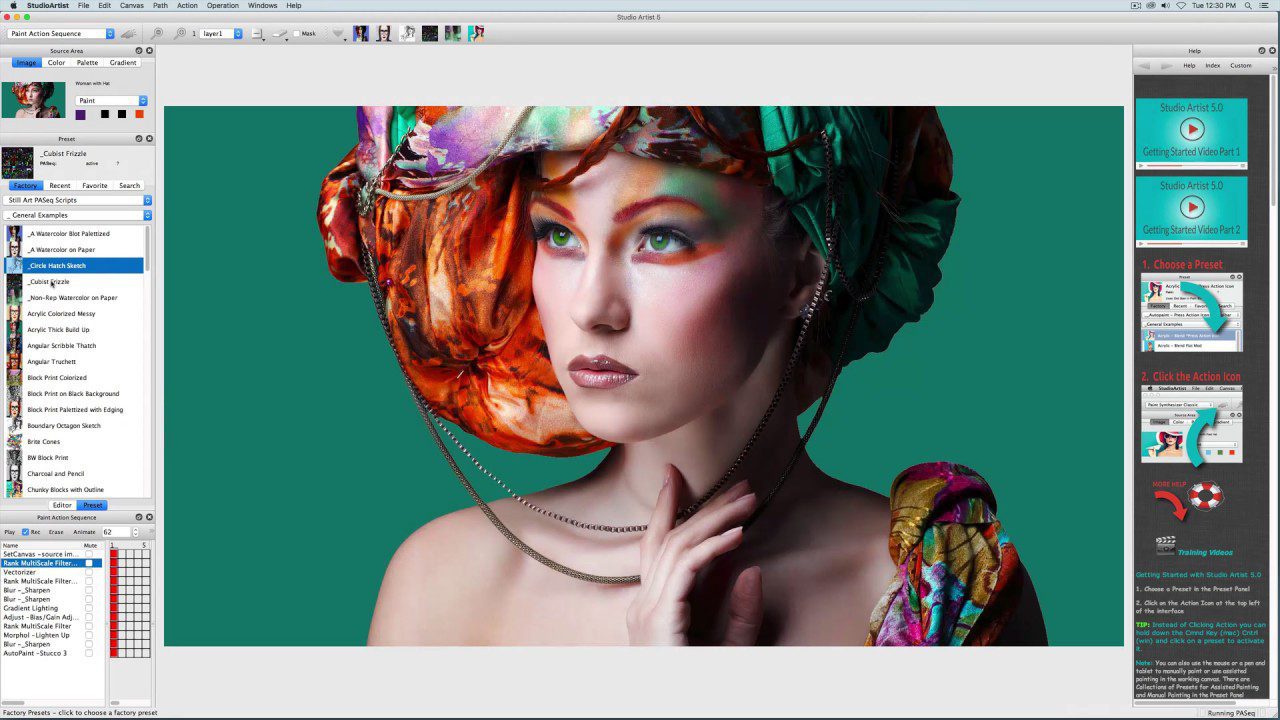
Task: Click the Animate button
Action: click(x=84, y=532)
